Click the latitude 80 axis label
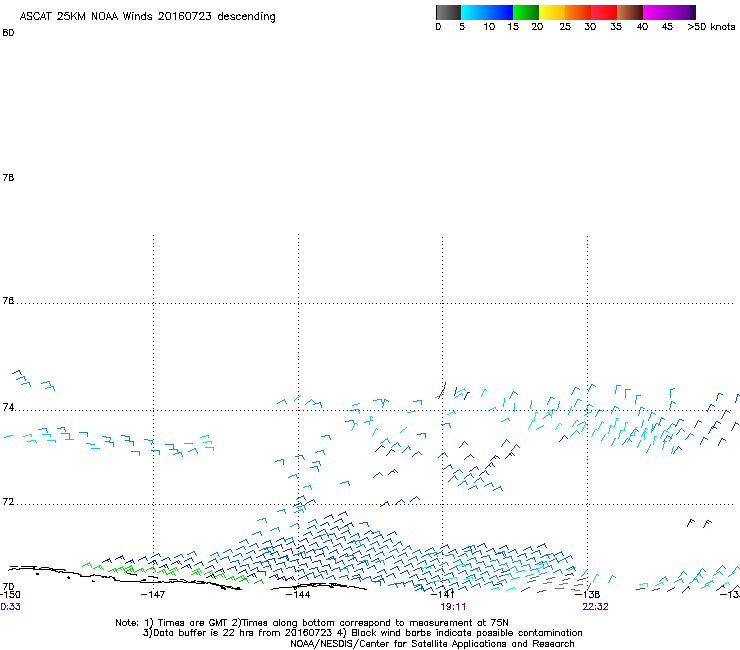The height and width of the screenshot is (650, 740). pos(8,33)
